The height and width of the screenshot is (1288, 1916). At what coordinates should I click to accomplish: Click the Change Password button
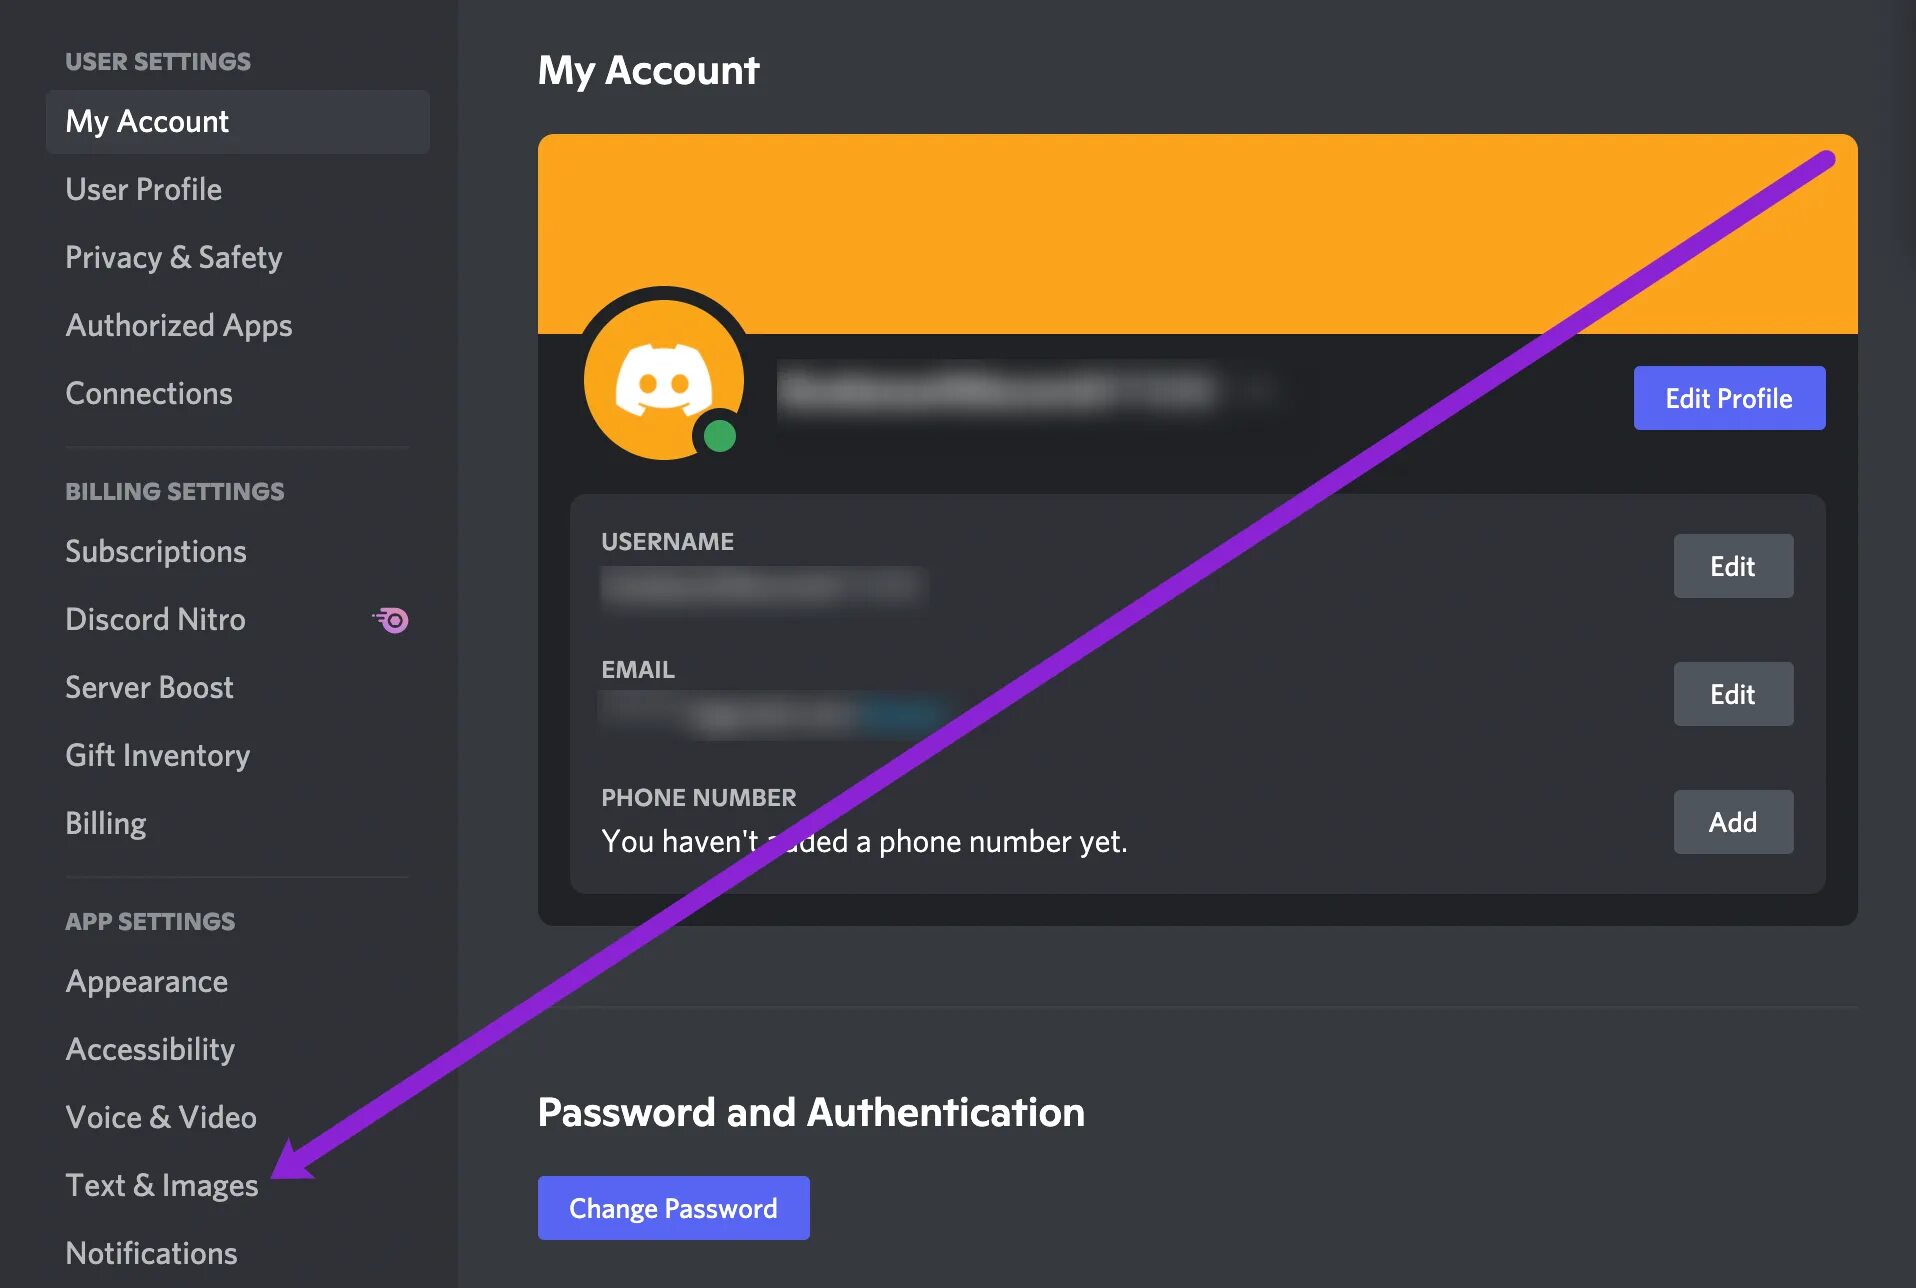(x=673, y=1208)
